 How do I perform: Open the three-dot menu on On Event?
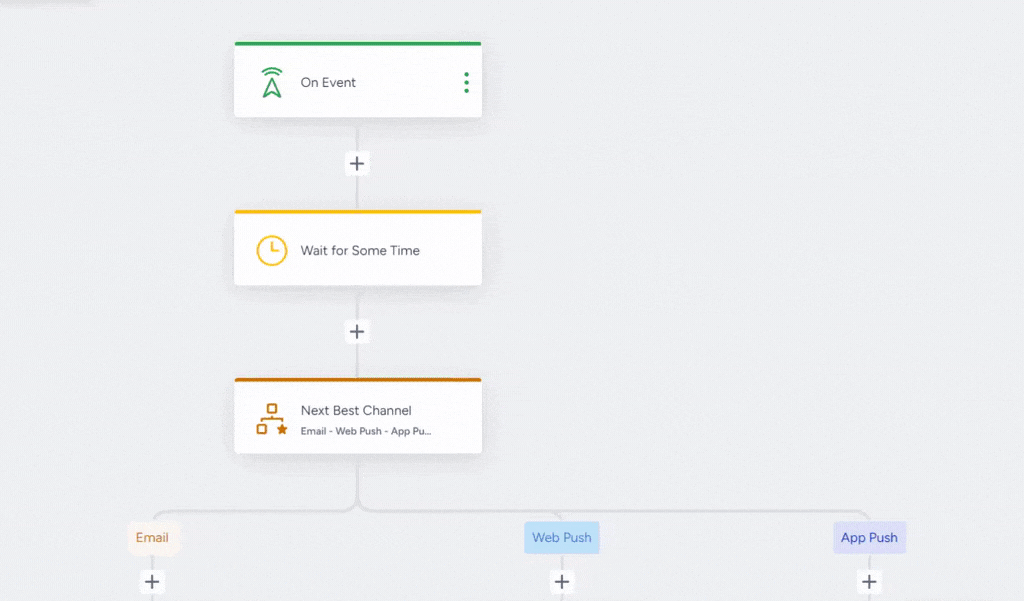(x=466, y=83)
